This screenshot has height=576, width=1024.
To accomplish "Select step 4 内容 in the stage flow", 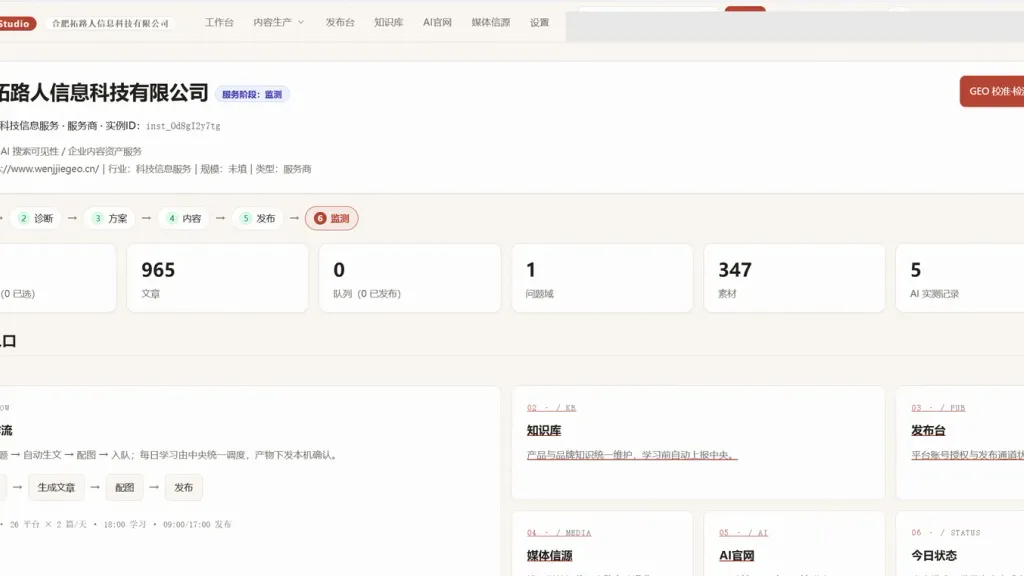I will (184, 218).
